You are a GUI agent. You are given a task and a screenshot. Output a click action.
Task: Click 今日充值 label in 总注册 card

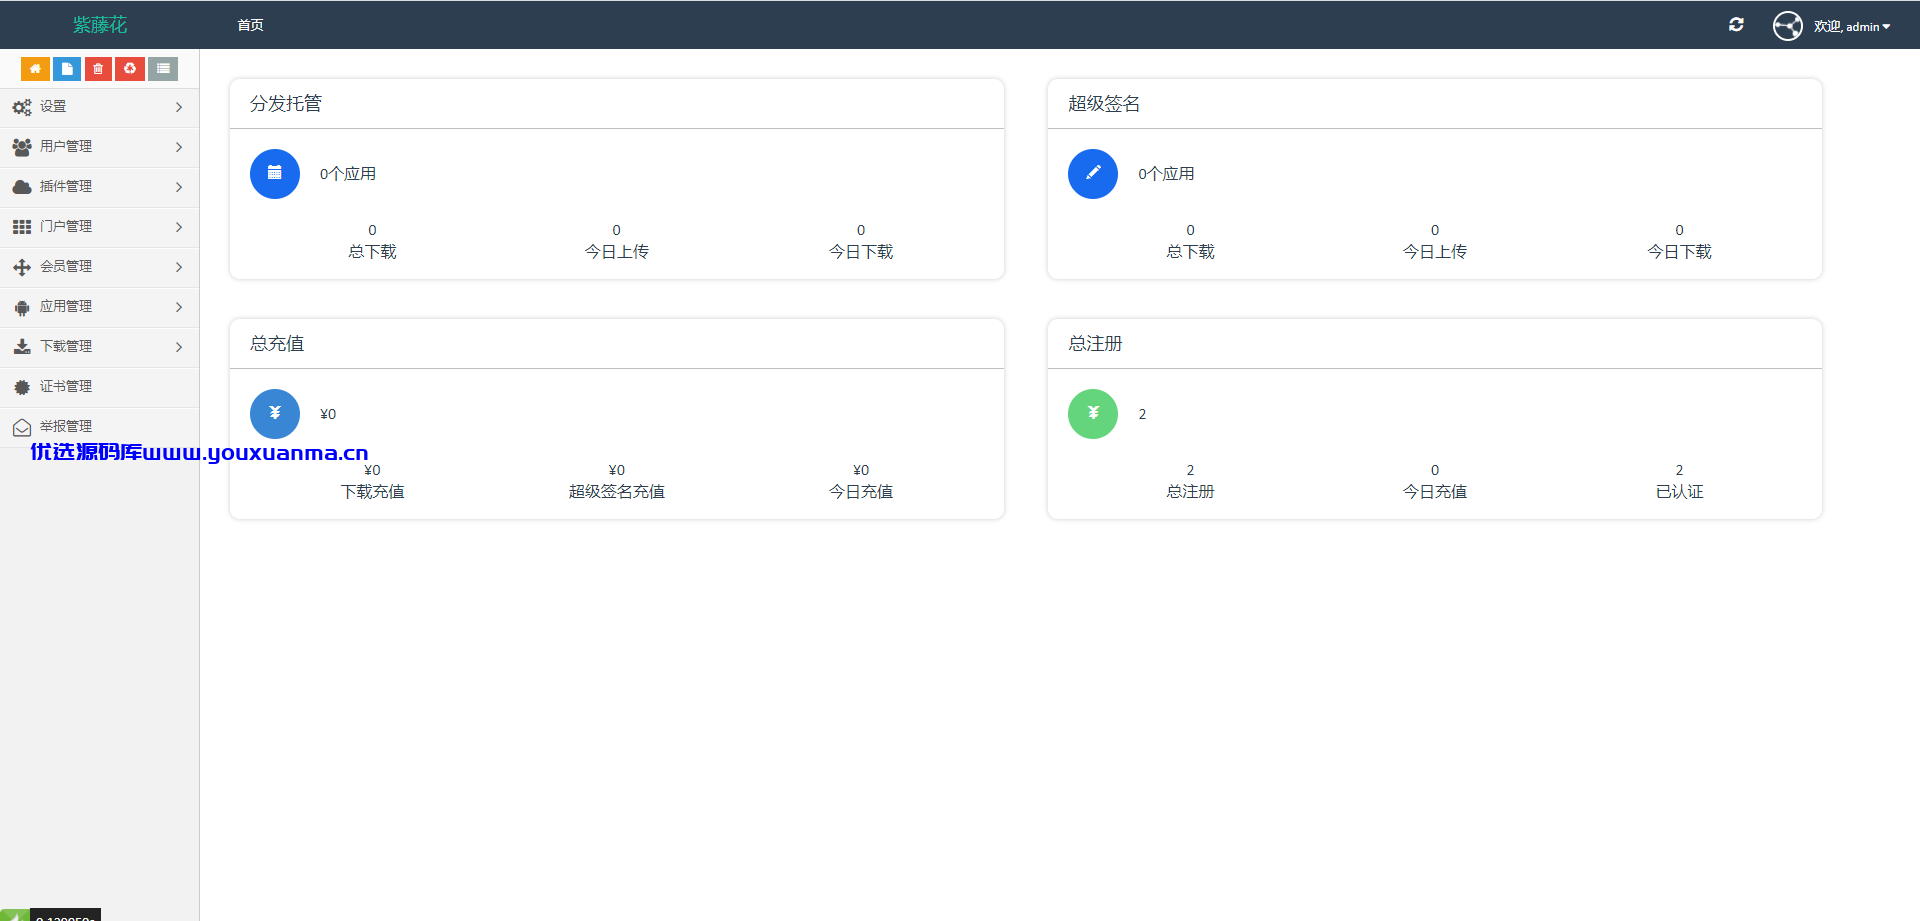pos(1435,492)
